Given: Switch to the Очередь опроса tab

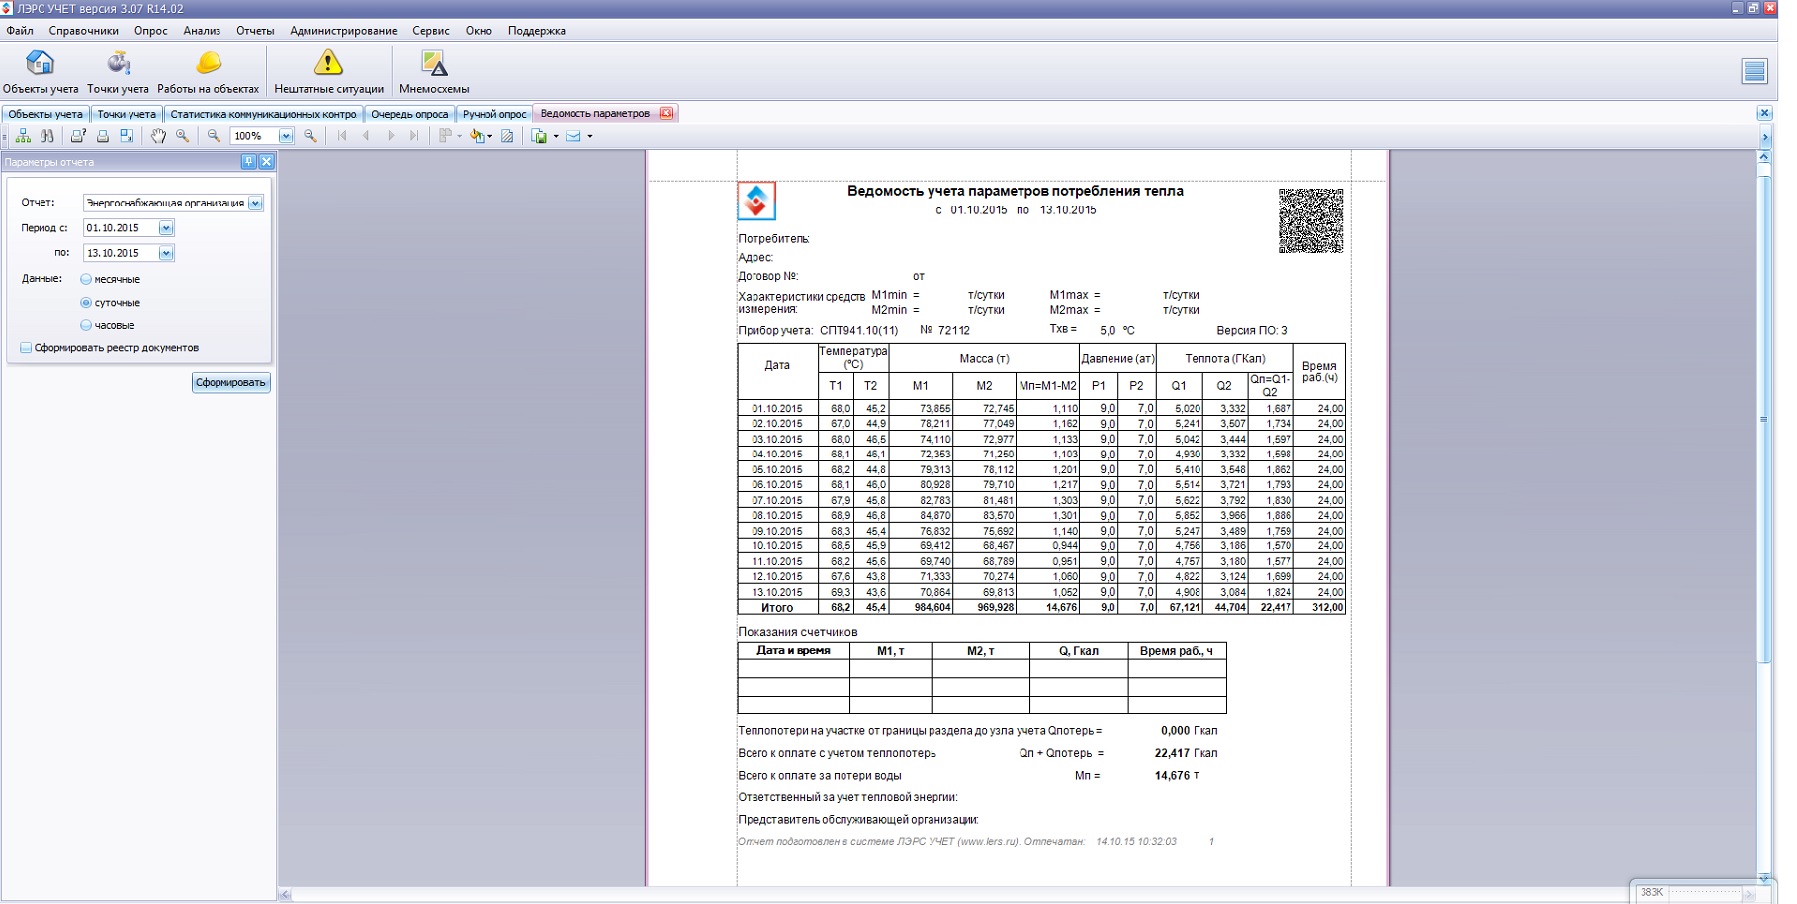Looking at the screenshot, I should [410, 114].
